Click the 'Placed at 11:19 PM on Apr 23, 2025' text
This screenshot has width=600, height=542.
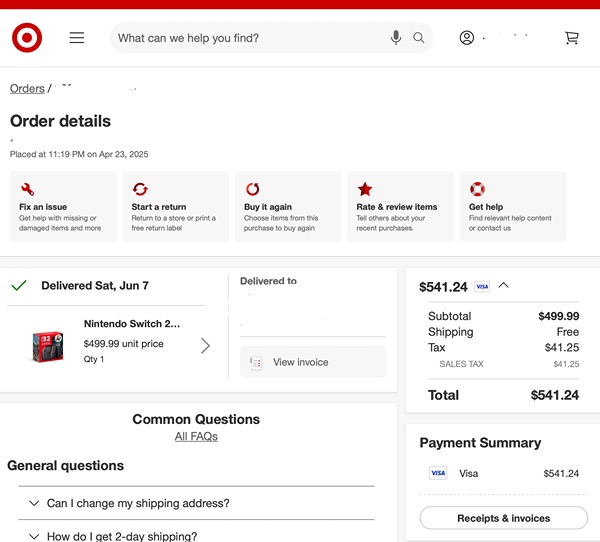(79, 154)
